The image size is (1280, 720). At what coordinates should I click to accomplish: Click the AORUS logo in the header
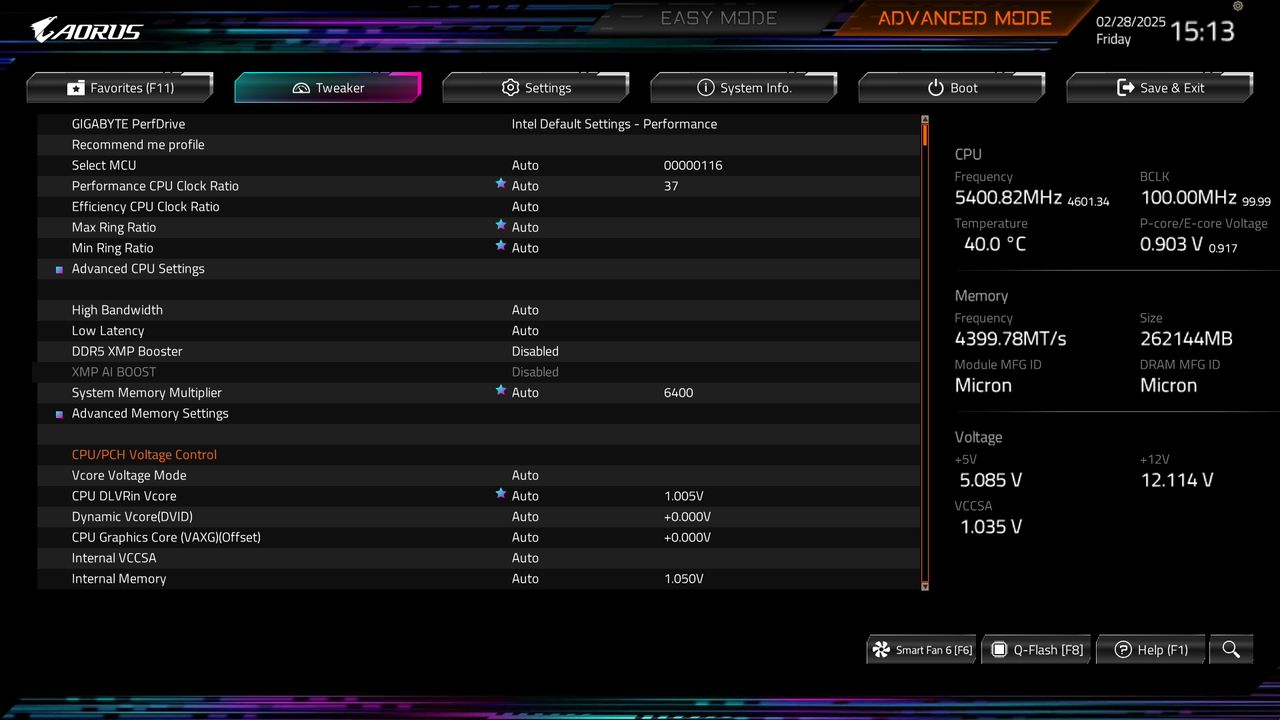(87, 30)
